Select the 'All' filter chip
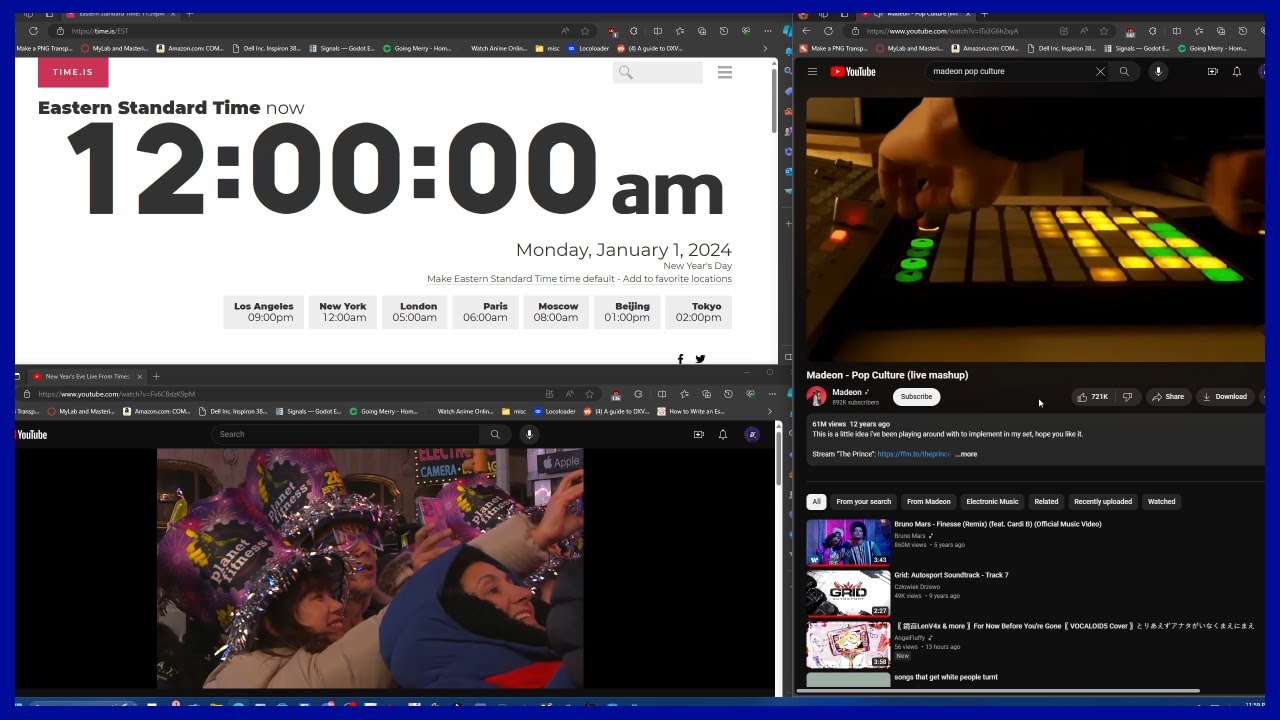The height and width of the screenshot is (720, 1280). point(816,502)
